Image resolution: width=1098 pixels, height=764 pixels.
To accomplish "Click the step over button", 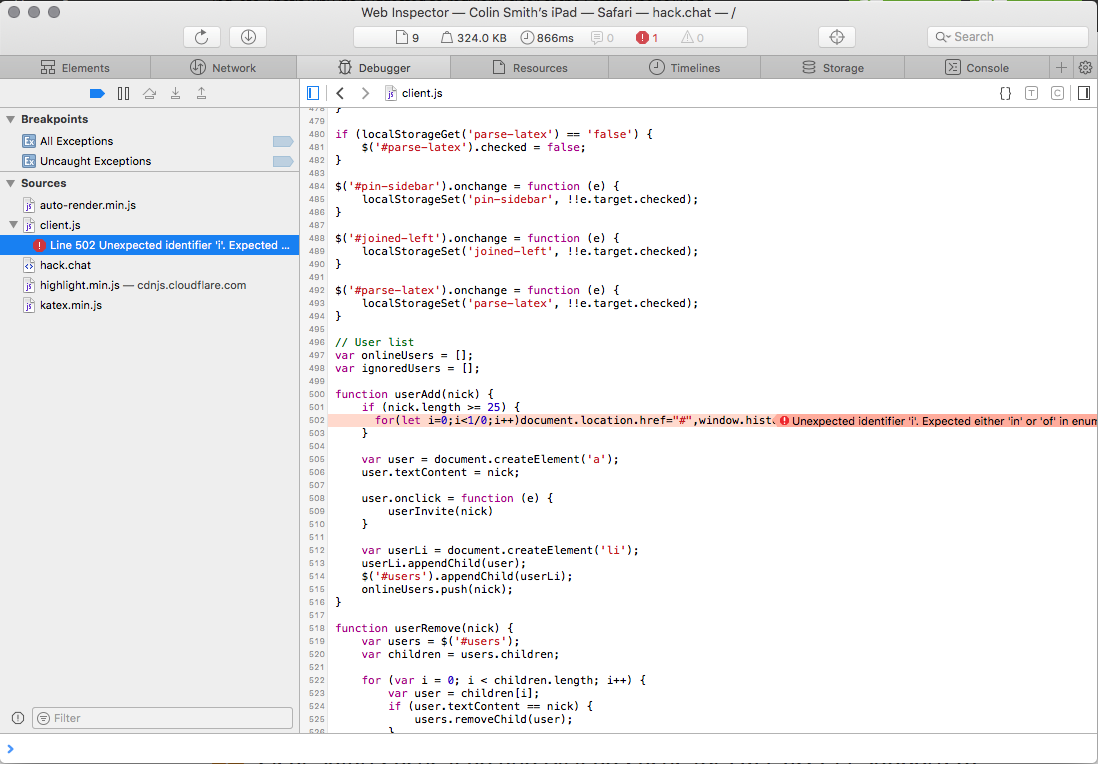I will [149, 93].
